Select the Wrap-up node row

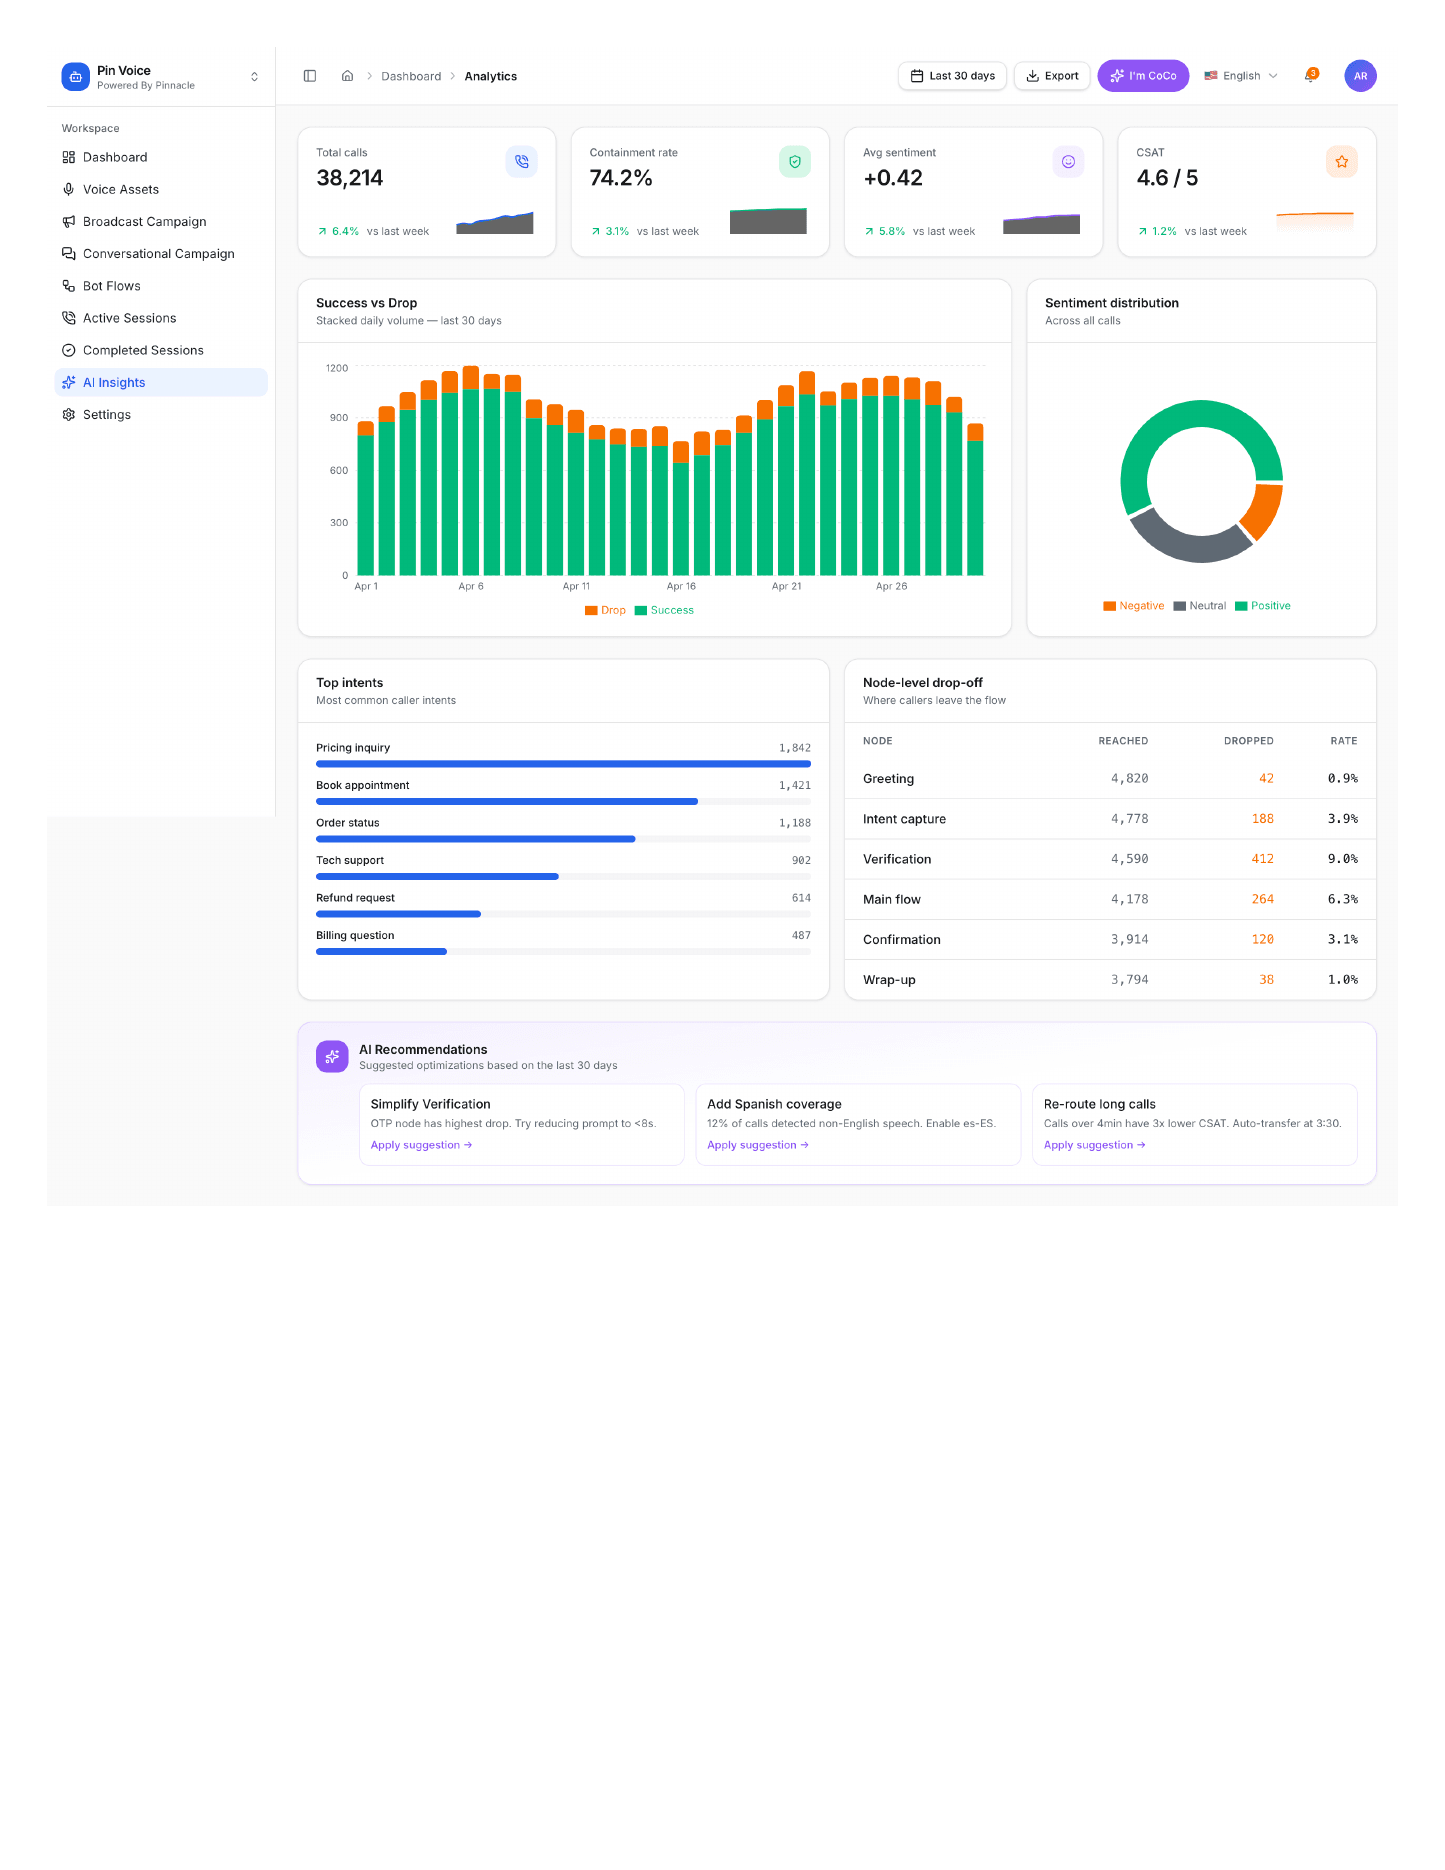(1110, 980)
